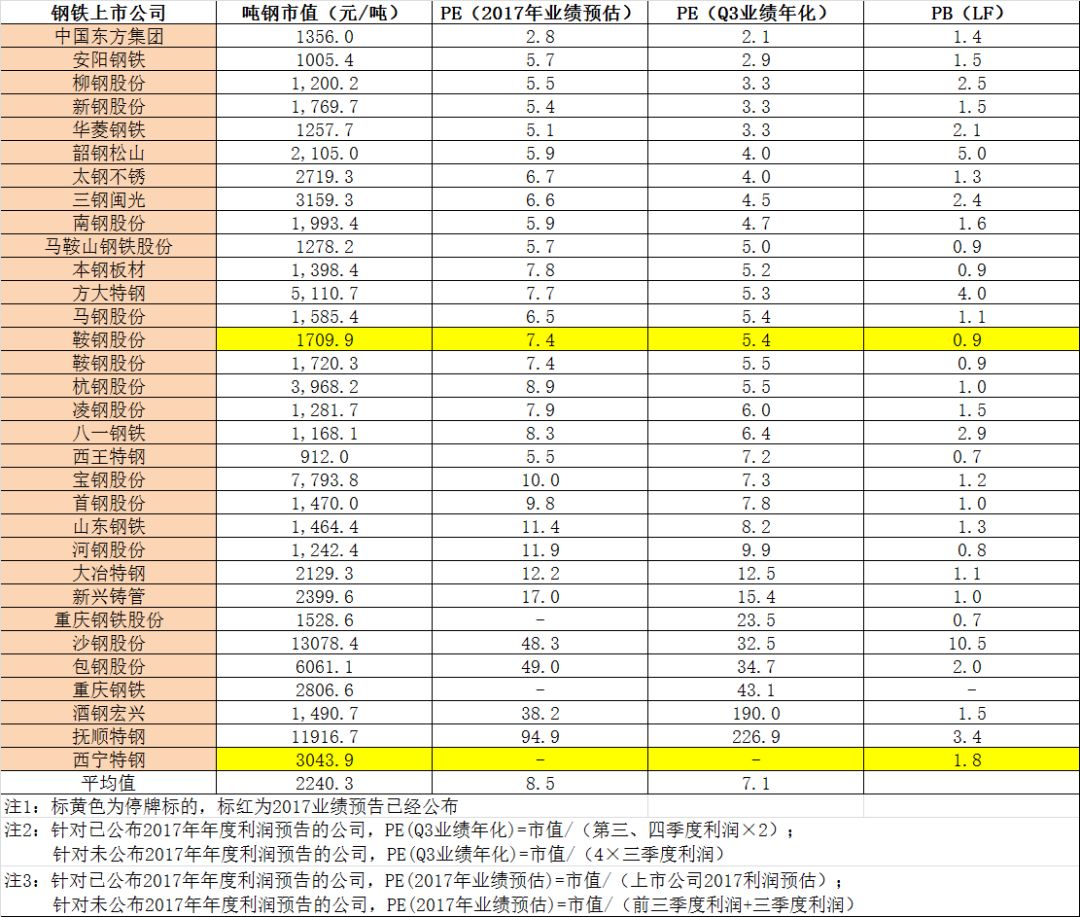Select the PB value 5.0 for 韶钢松山
Screen dimensions: 1080x917
[x=971, y=154]
